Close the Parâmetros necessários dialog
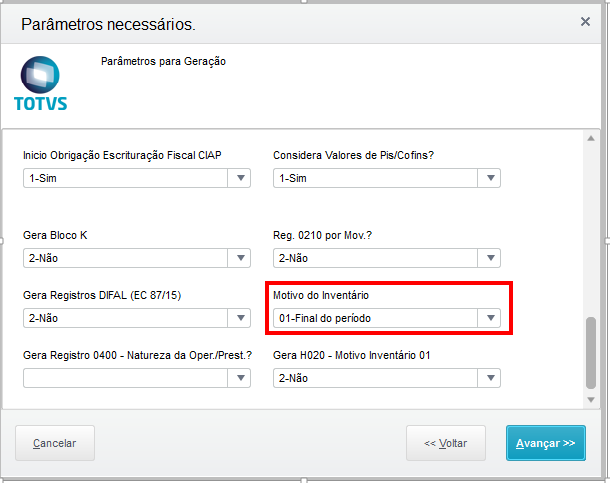This screenshot has height=483, width=610. click(x=585, y=21)
